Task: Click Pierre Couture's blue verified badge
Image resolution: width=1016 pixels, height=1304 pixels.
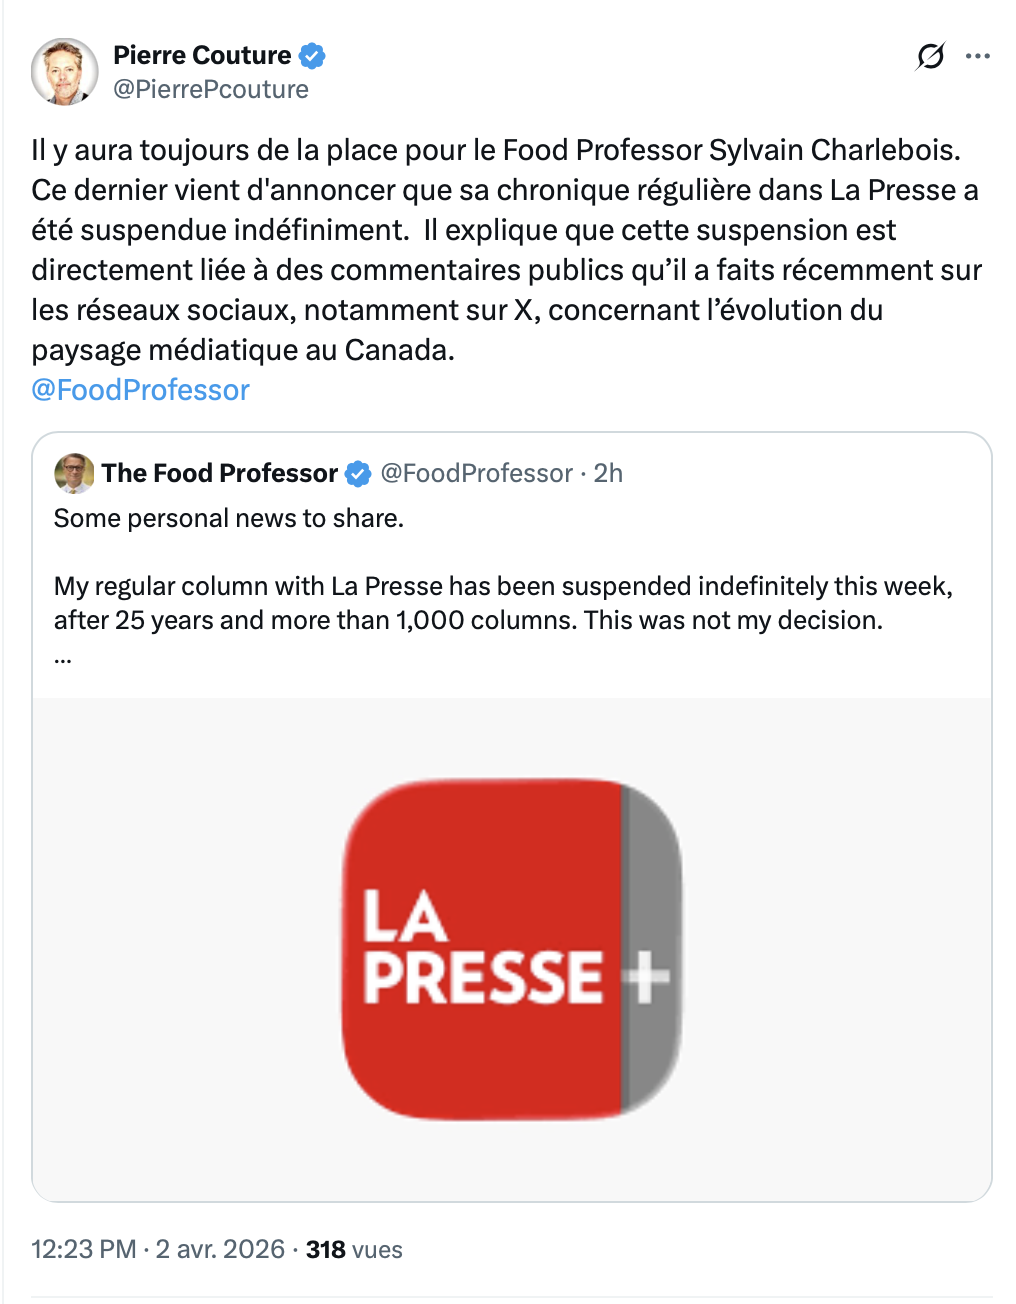Action: [x=313, y=56]
